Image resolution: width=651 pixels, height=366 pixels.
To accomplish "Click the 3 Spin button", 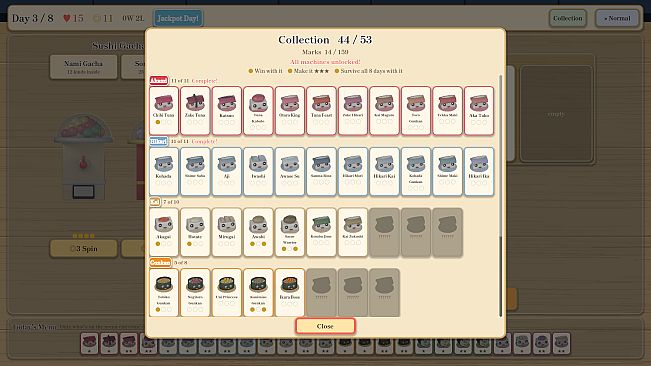I will (83, 249).
